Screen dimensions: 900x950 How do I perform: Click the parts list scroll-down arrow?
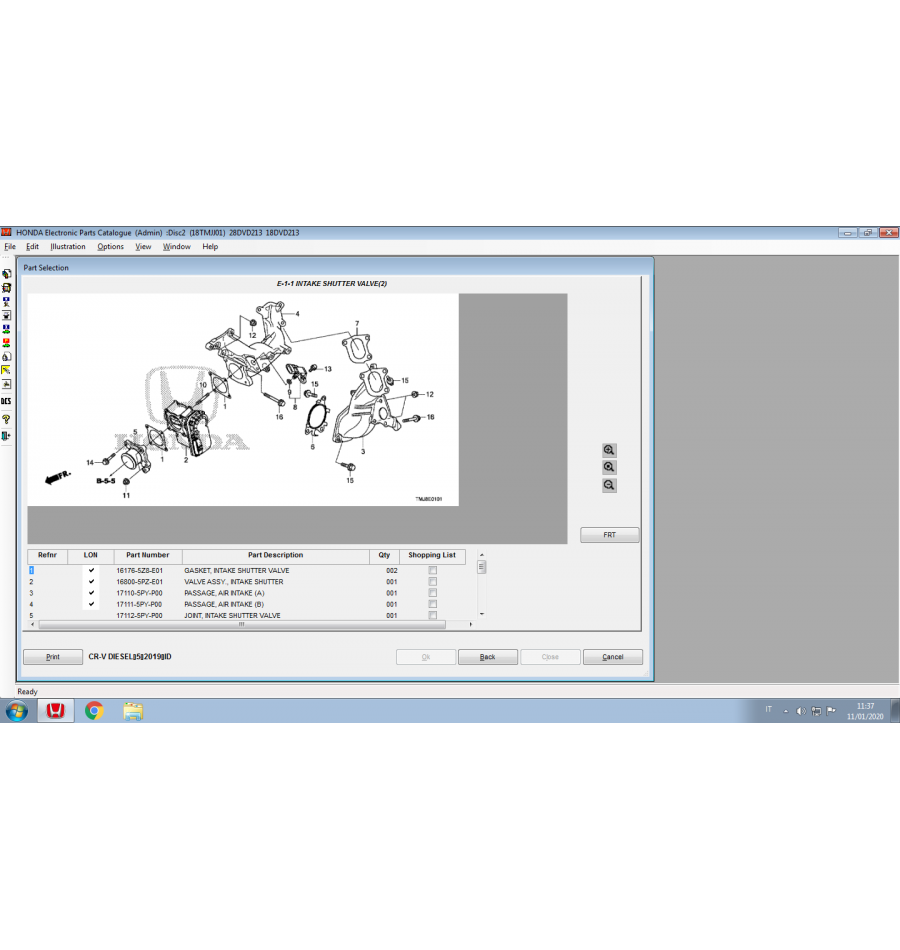(482, 614)
